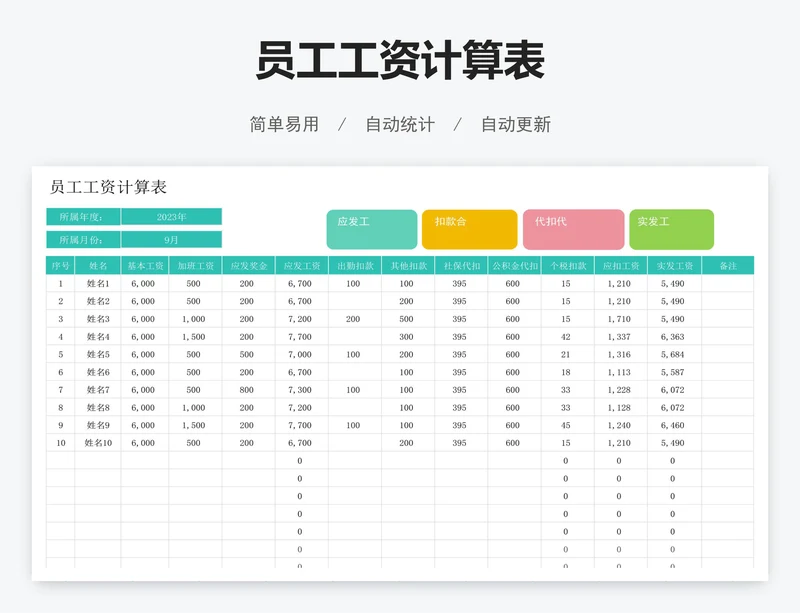Select the 45 个税扣款 cell

pos(568,425)
